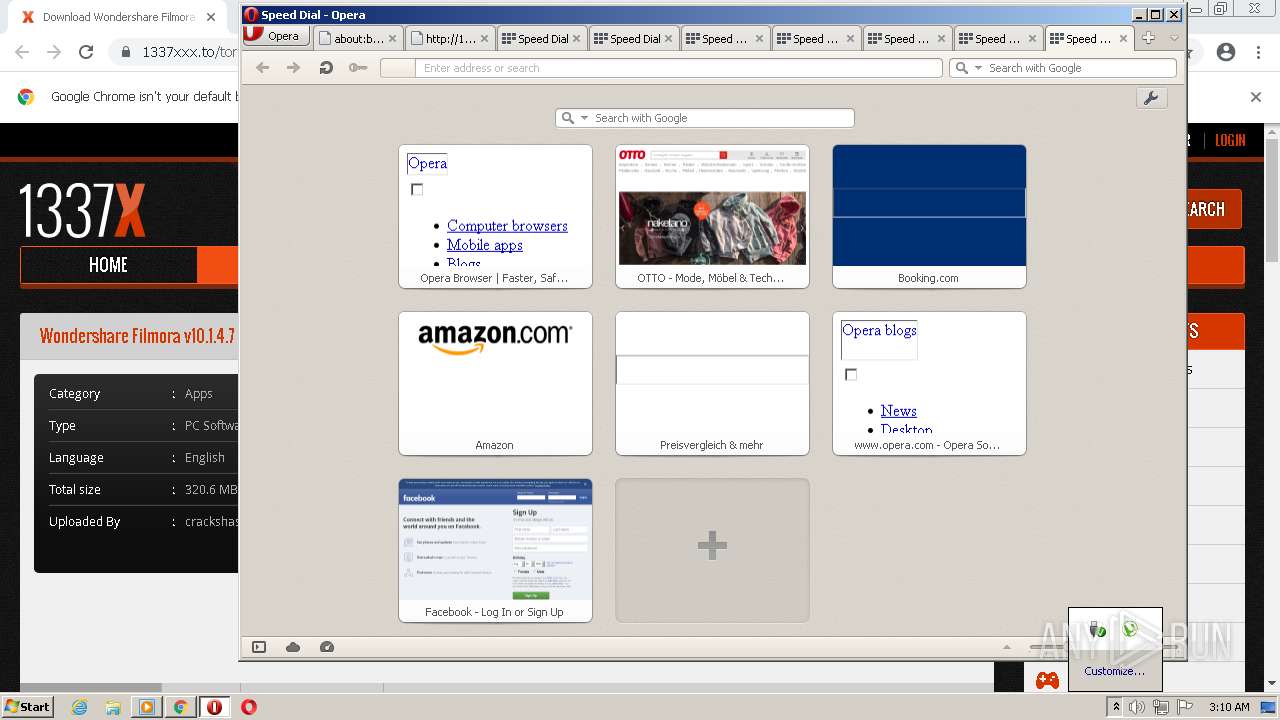Click Customize... in the tray popup
Image resolution: width=1280 pixels, height=720 pixels.
click(1114, 671)
